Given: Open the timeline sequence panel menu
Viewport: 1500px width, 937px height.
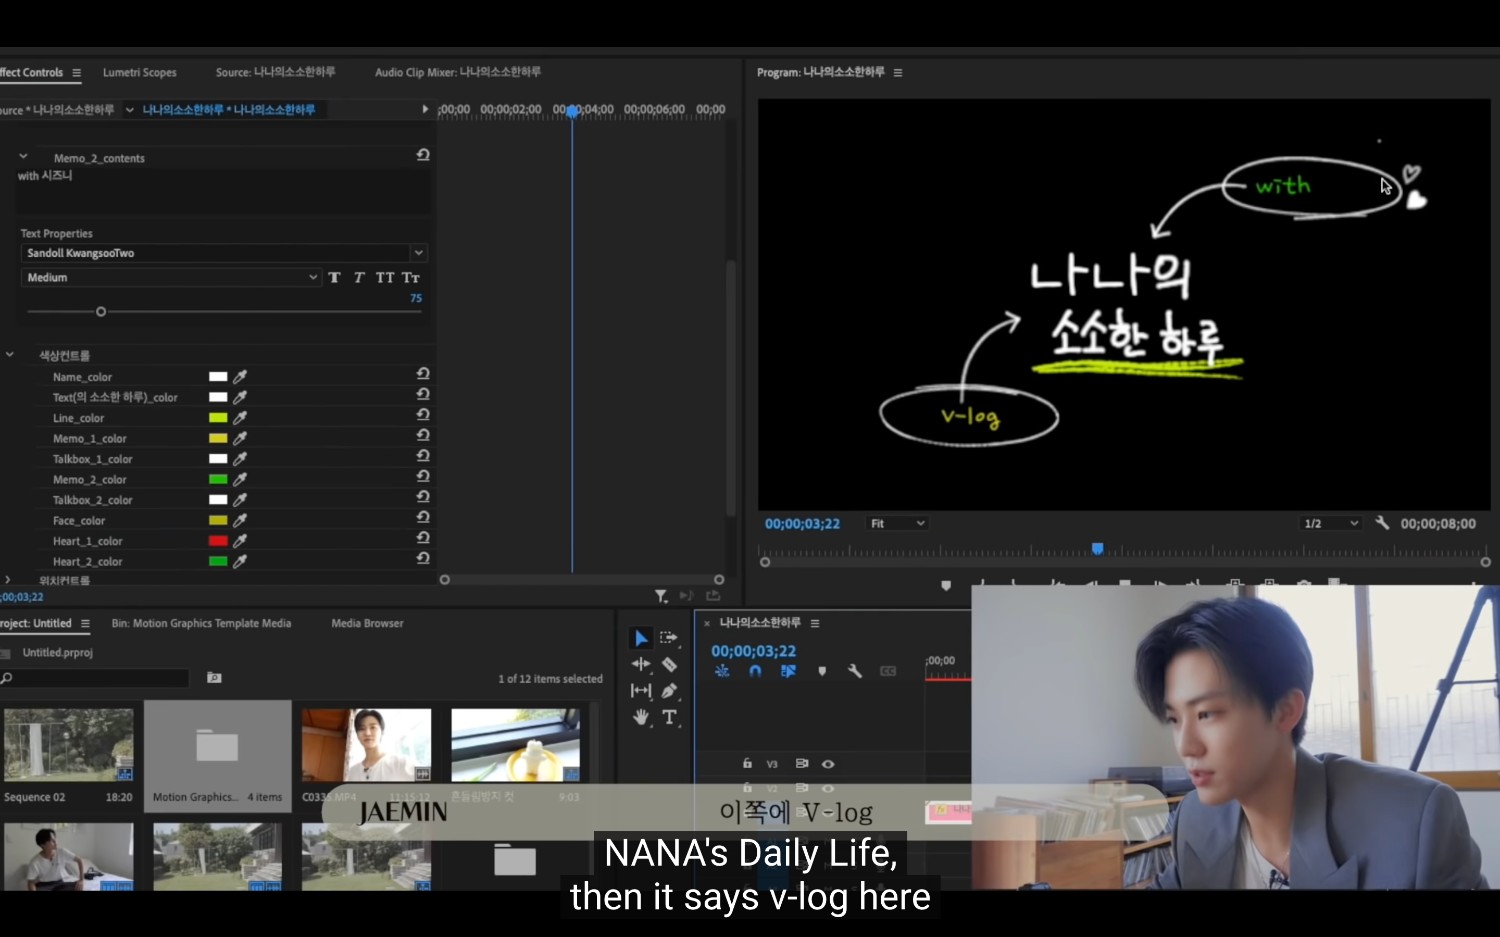Looking at the screenshot, I should point(815,623).
